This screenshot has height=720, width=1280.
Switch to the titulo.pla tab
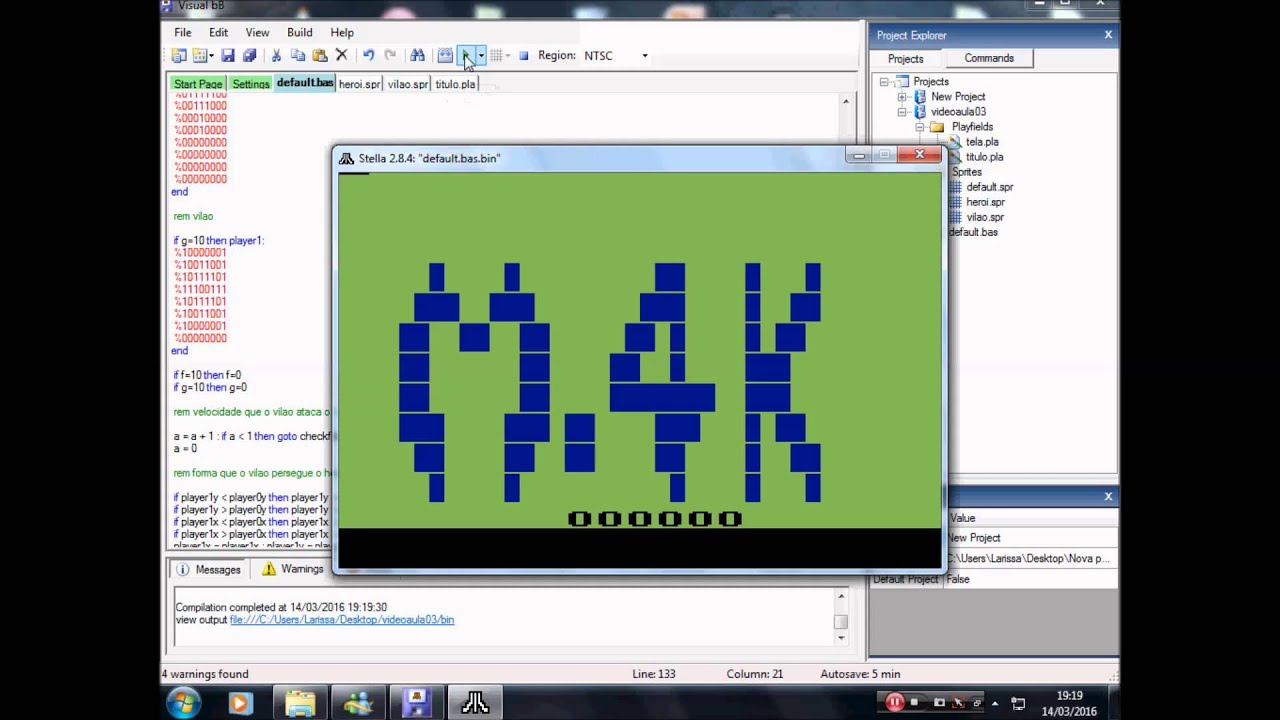tap(456, 84)
